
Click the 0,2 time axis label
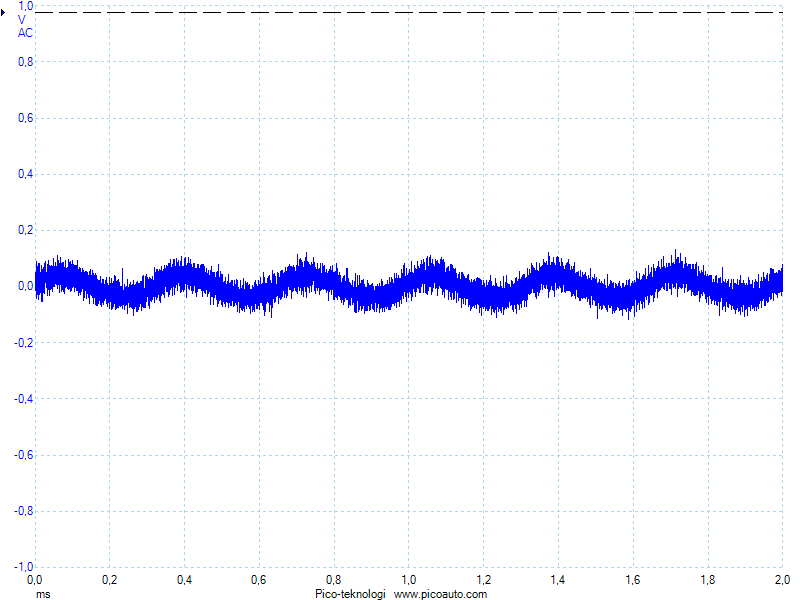coord(109,580)
